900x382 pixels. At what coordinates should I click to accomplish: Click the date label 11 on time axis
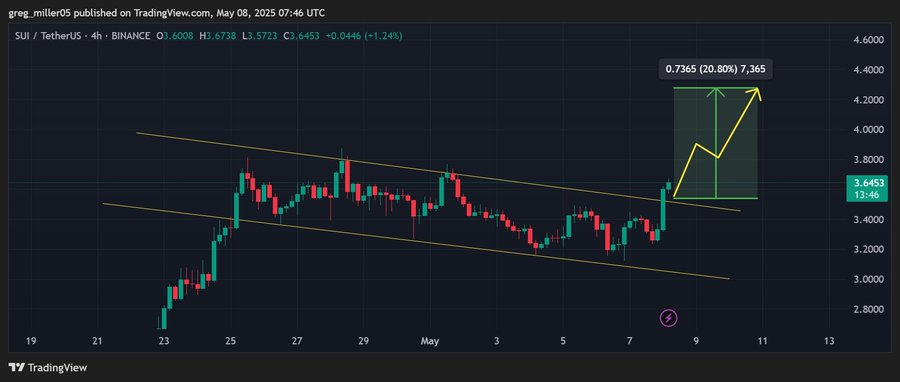(762, 341)
